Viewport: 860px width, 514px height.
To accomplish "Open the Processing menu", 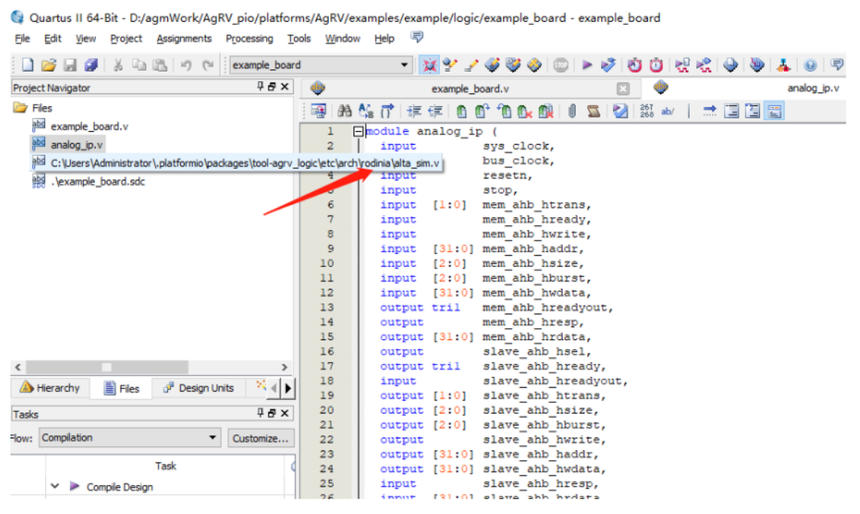I will [249, 38].
